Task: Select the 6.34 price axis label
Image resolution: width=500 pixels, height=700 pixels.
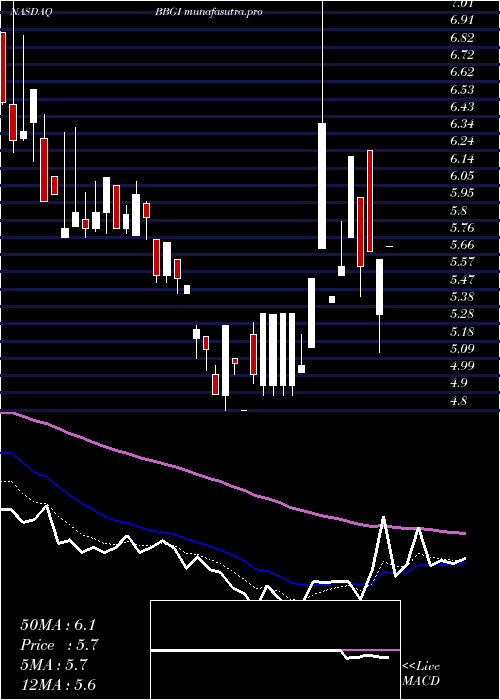Action: click(x=462, y=124)
